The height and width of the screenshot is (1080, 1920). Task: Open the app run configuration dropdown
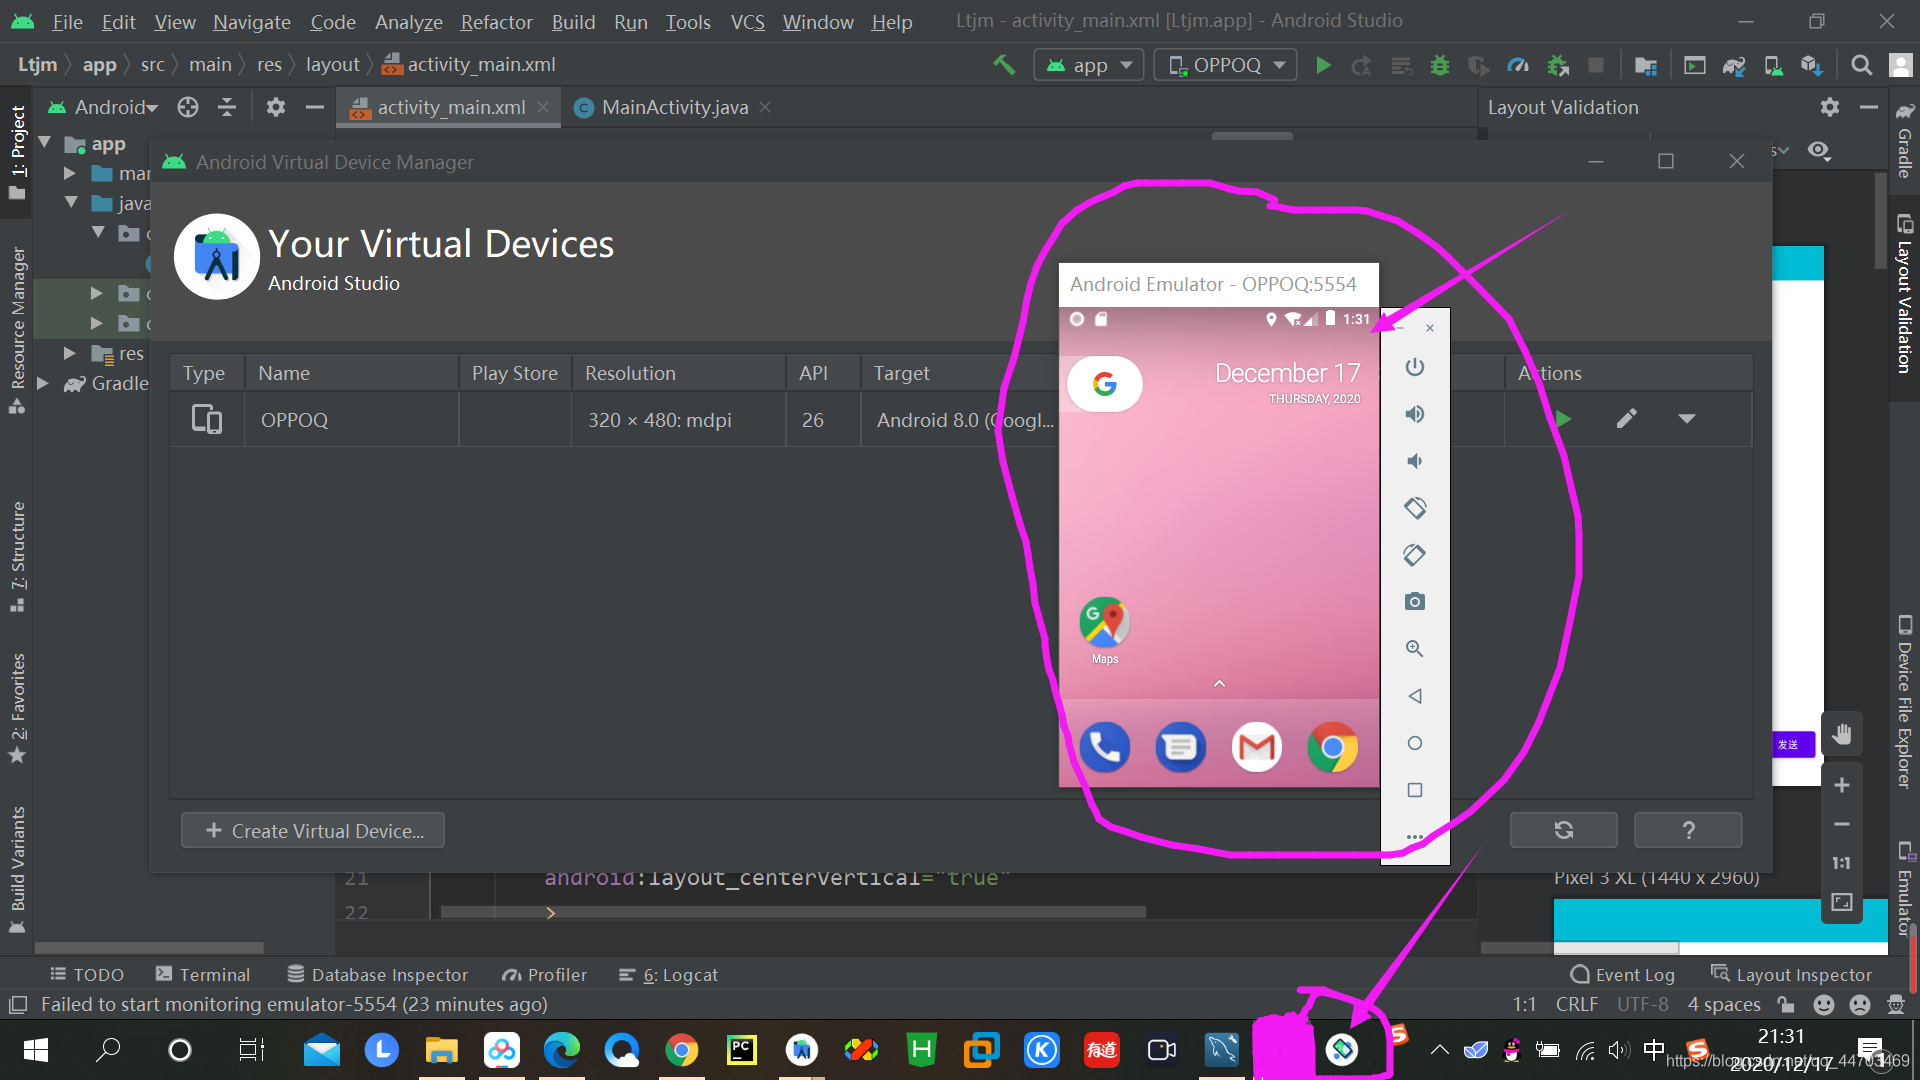(x=1088, y=65)
